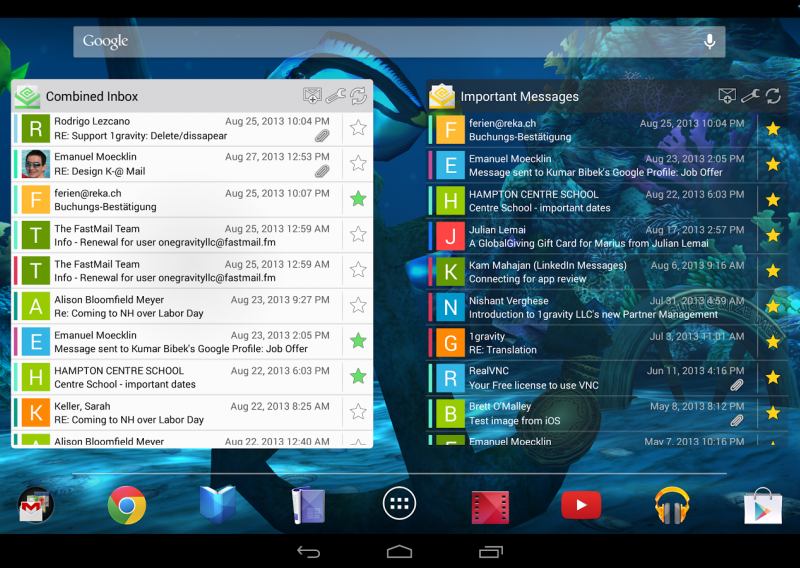Tap the blue N avatar for Nishant Verghese
The image size is (800, 568).
[x=451, y=307]
